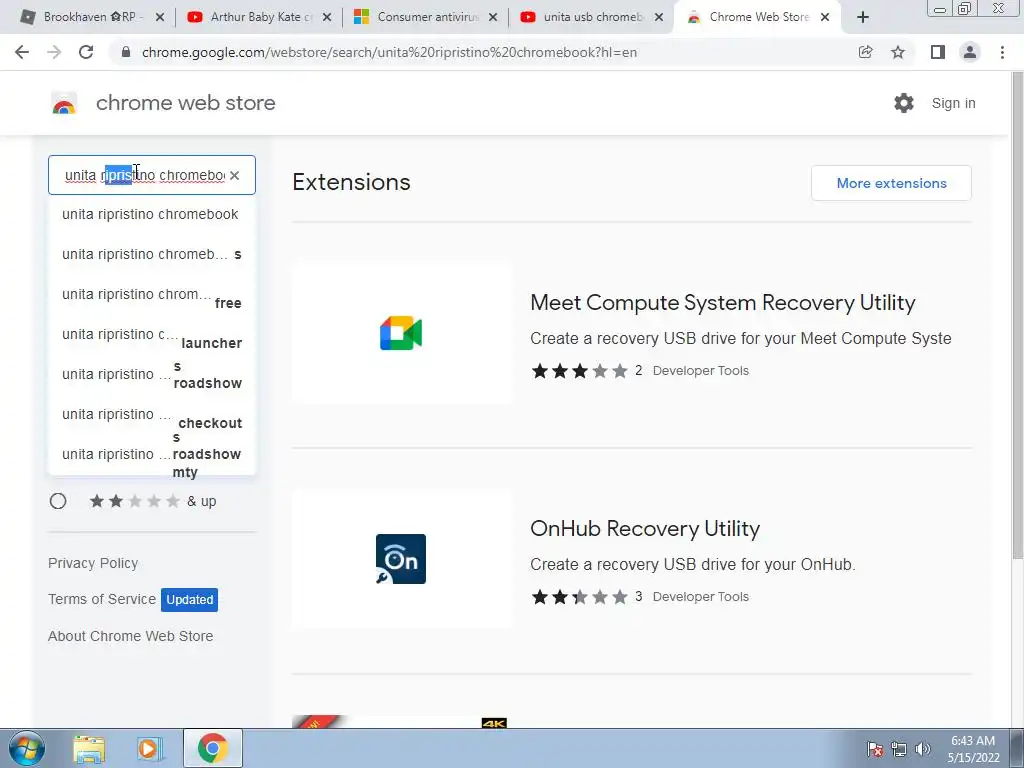Image resolution: width=1024 pixels, height=768 pixels.
Task: Click OnHub utility star rating
Action: pos(580,597)
